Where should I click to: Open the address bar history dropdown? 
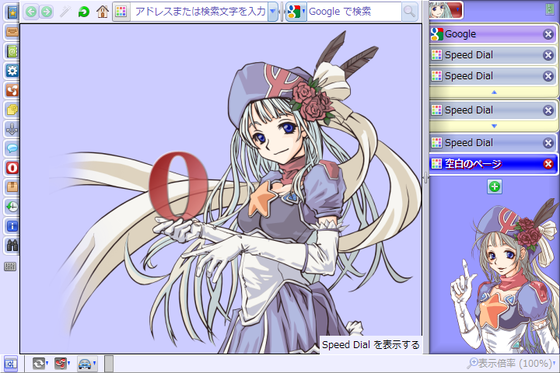pyautogui.click(x=272, y=12)
